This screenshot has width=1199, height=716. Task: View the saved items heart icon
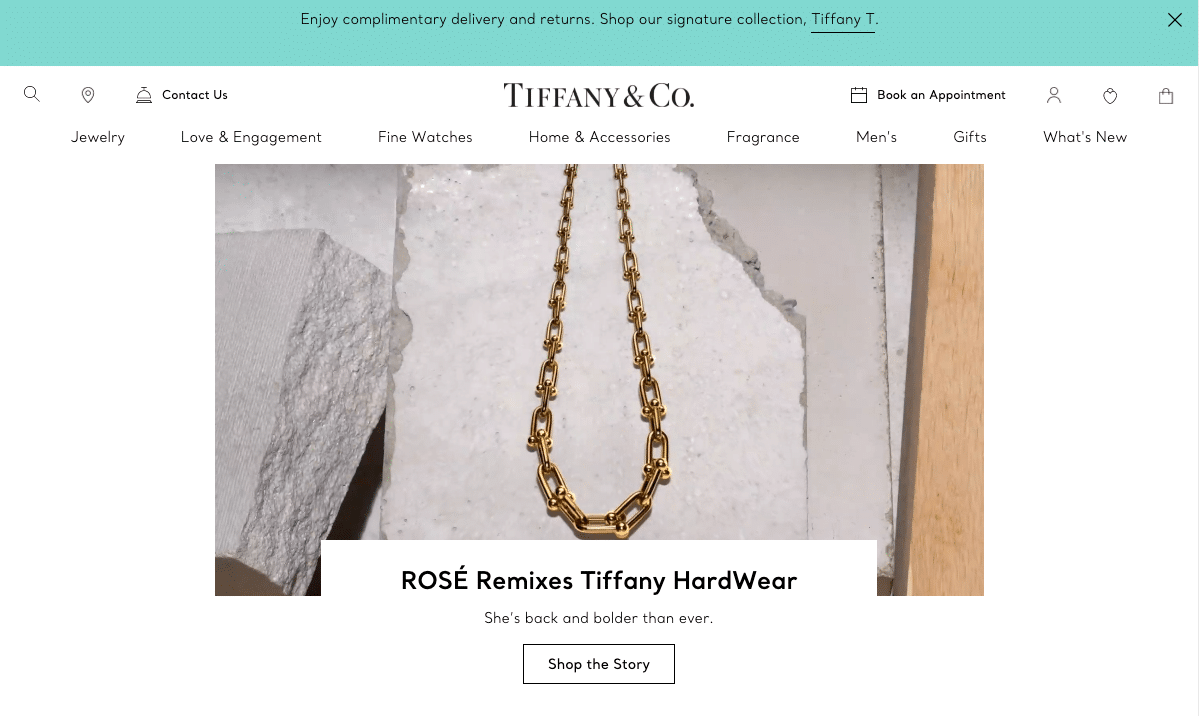tap(1110, 96)
